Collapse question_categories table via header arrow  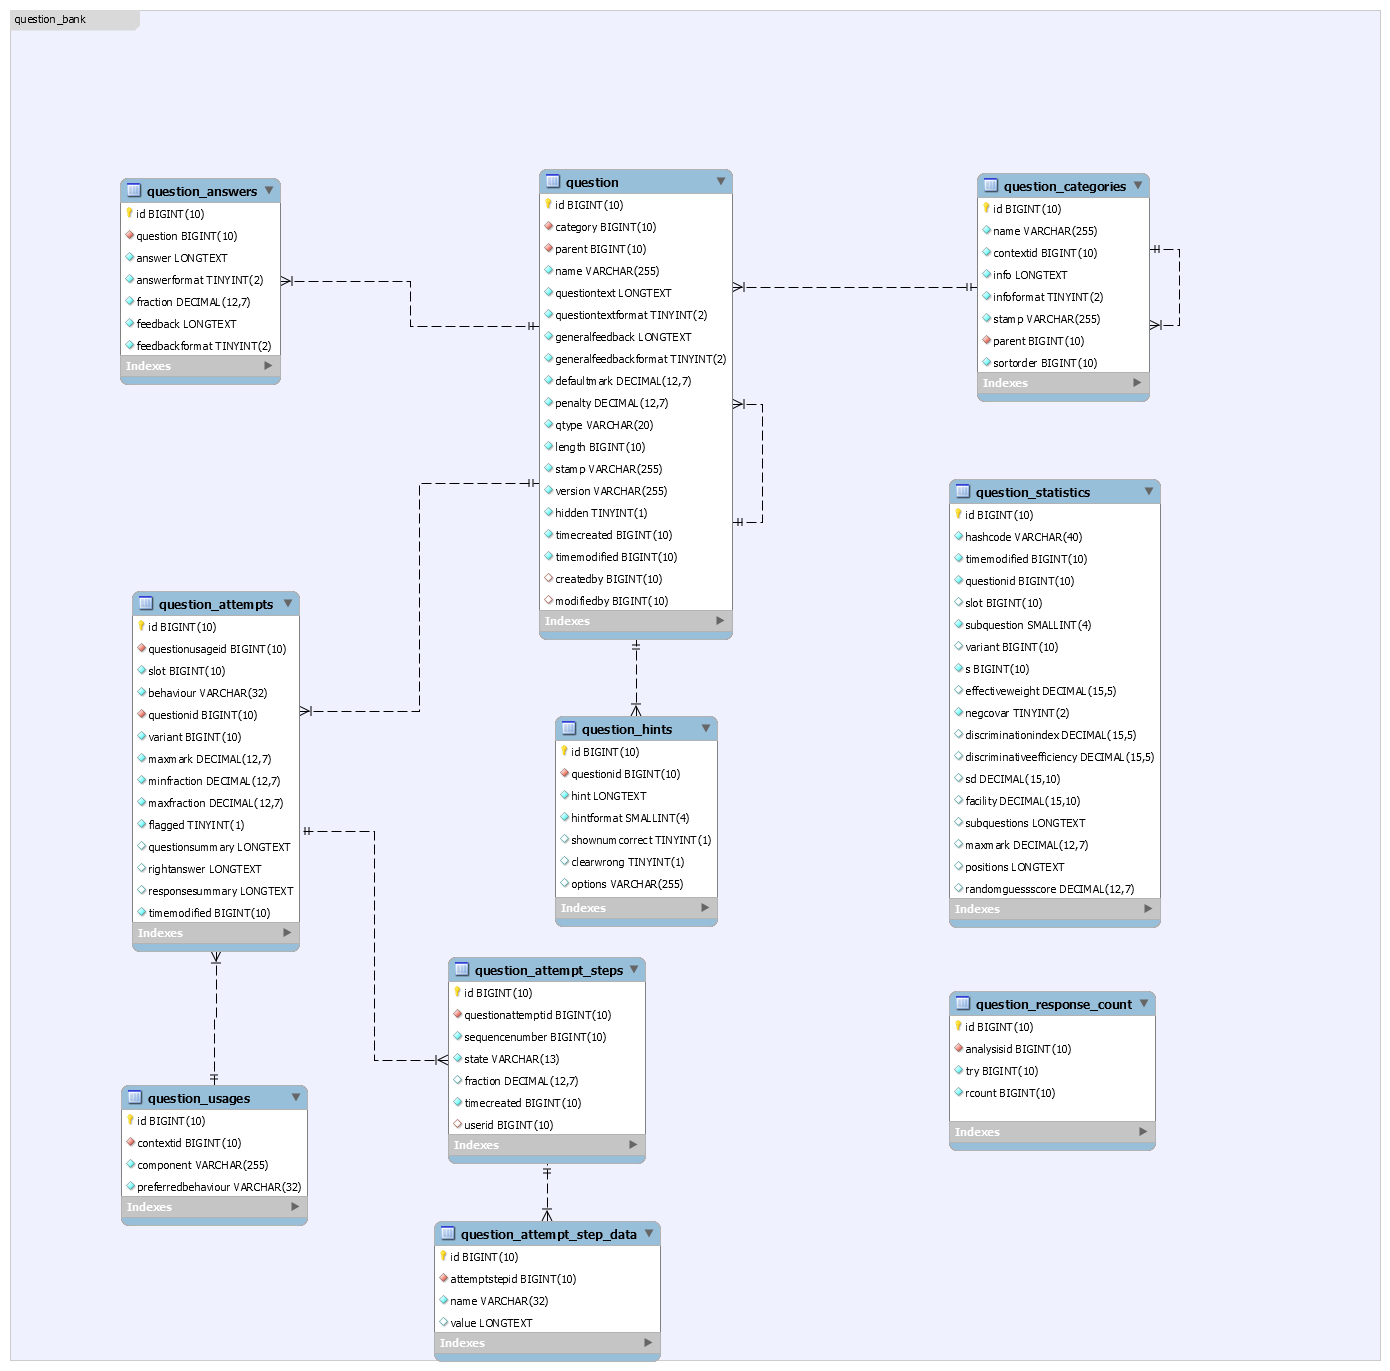(x=1138, y=185)
